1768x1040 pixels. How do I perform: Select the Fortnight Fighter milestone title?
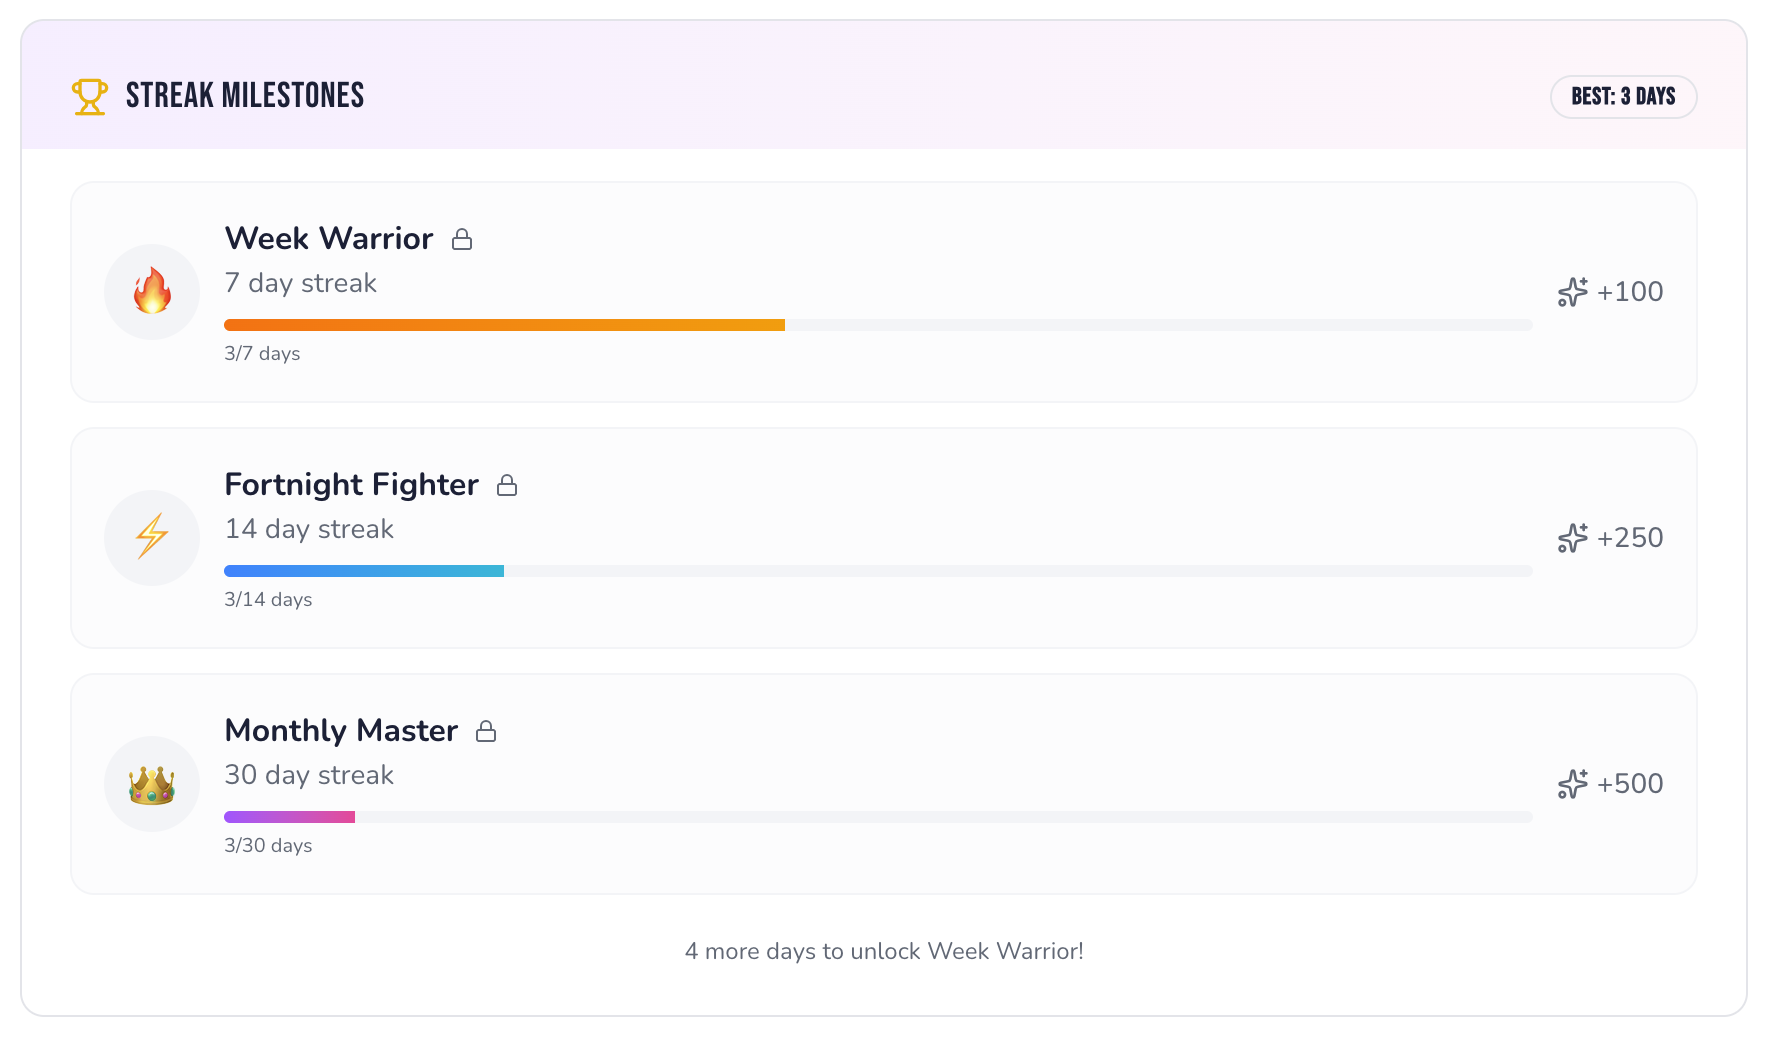coord(352,485)
